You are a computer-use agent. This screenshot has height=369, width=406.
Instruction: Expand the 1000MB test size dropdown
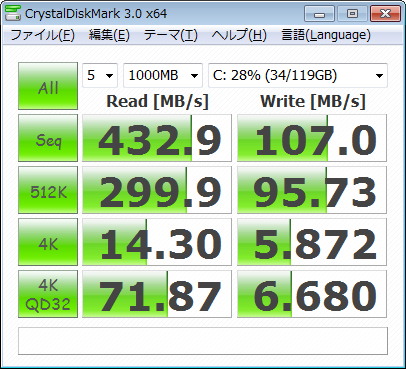click(x=163, y=76)
